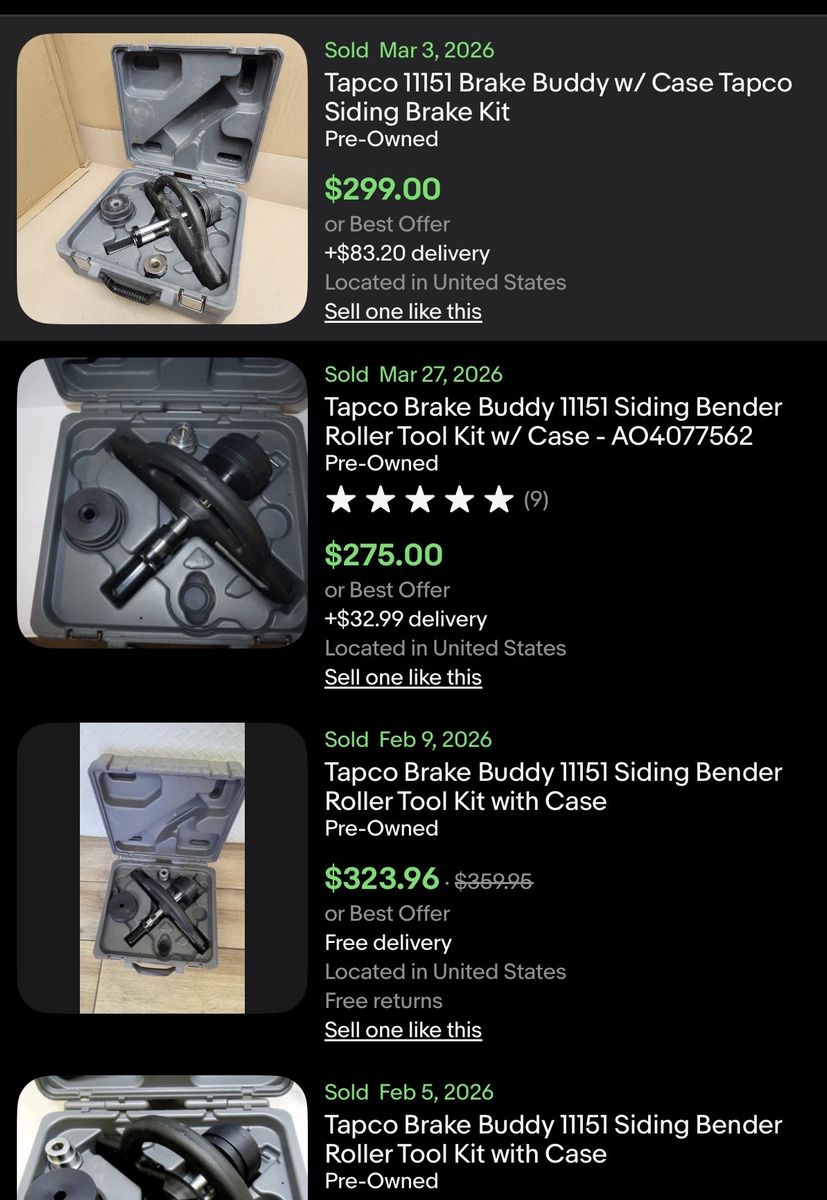Tap the Sold Mar 3, 2026 label
This screenshot has height=1200, width=827.
click(x=409, y=50)
